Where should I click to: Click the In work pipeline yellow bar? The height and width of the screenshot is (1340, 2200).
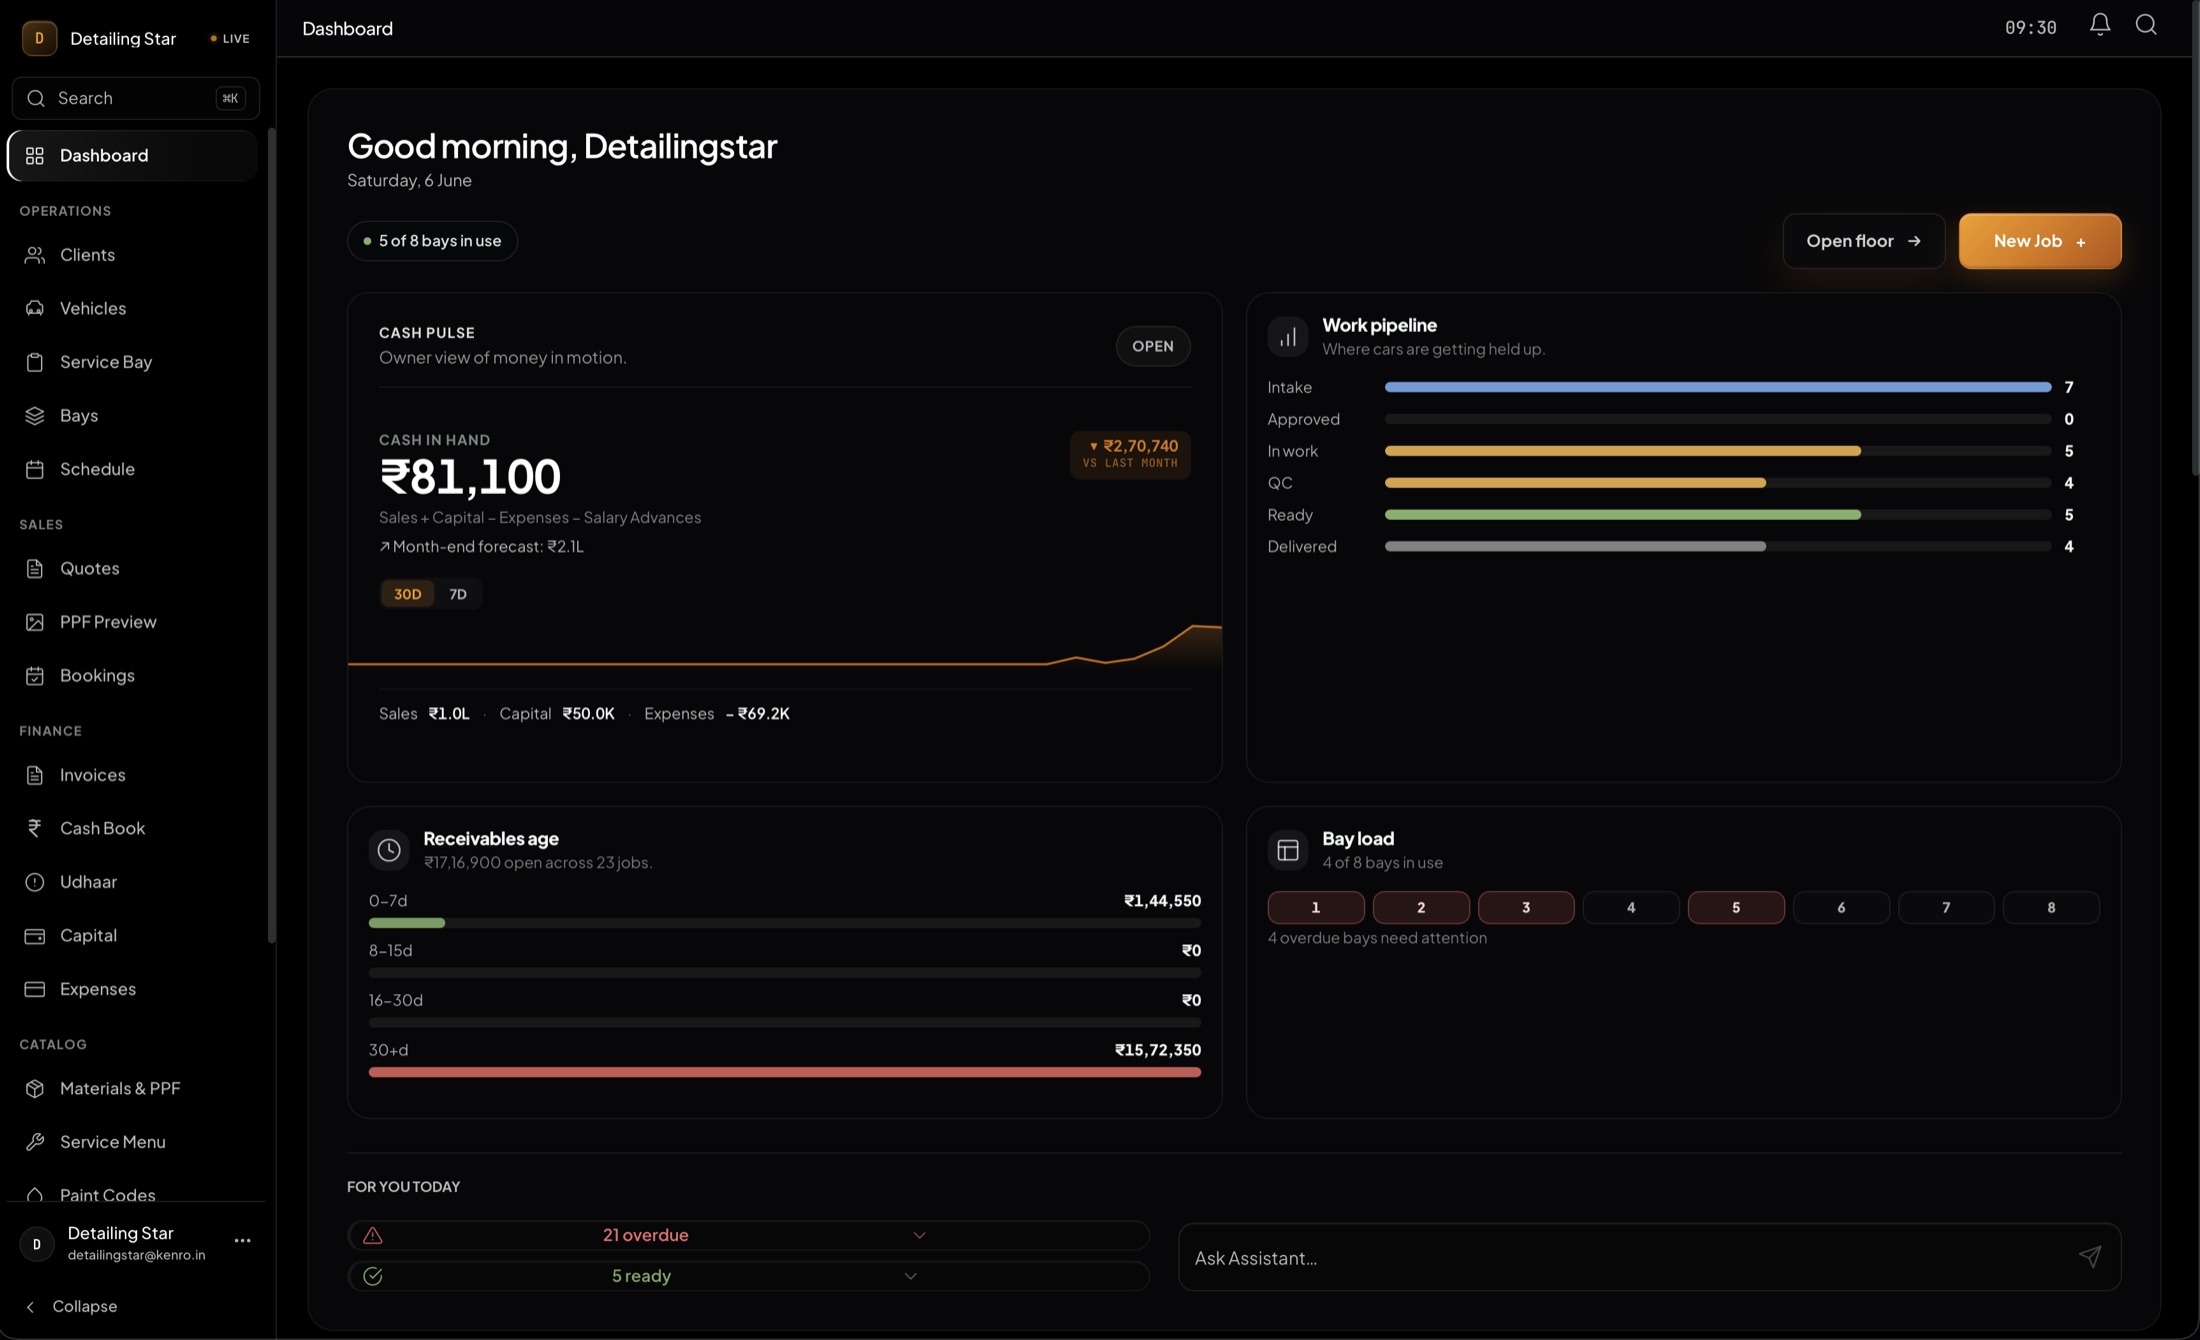[1623, 451]
